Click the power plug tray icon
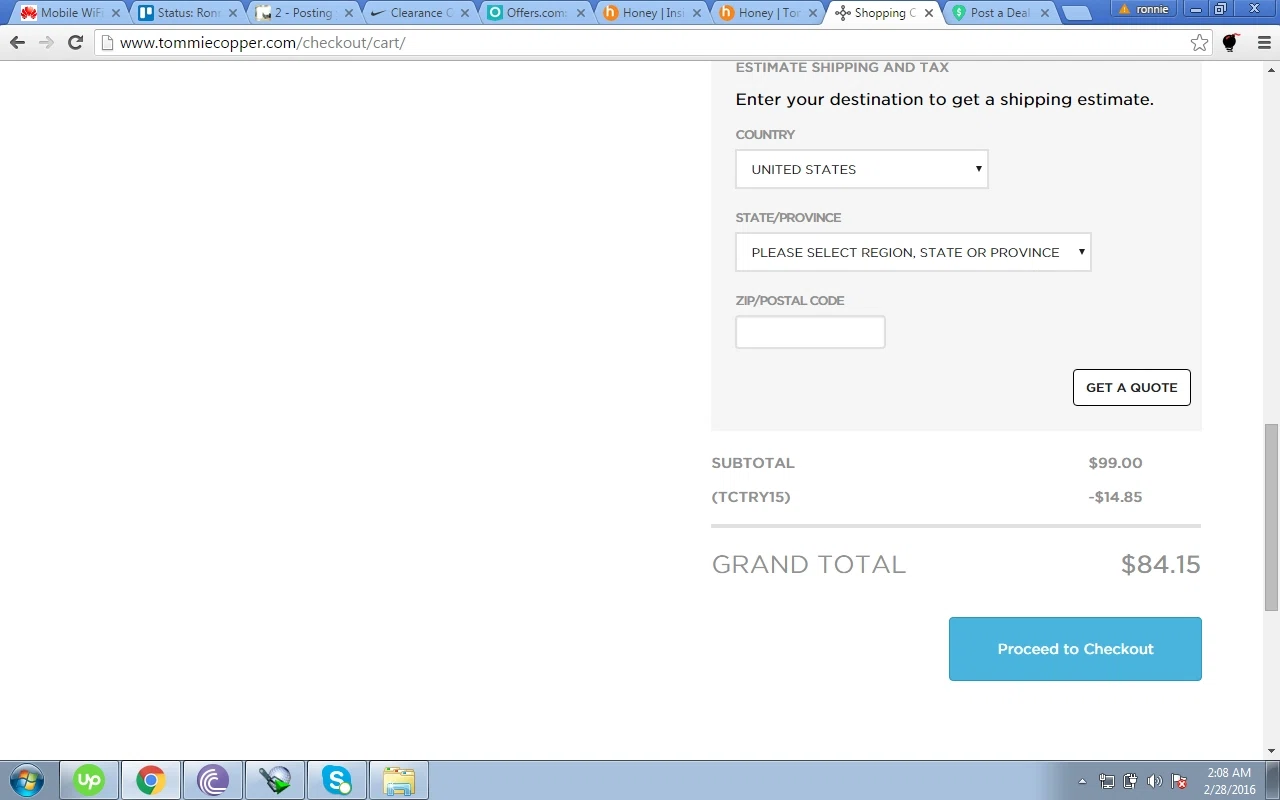Screen dimensions: 1280x800 pos(1131,781)
